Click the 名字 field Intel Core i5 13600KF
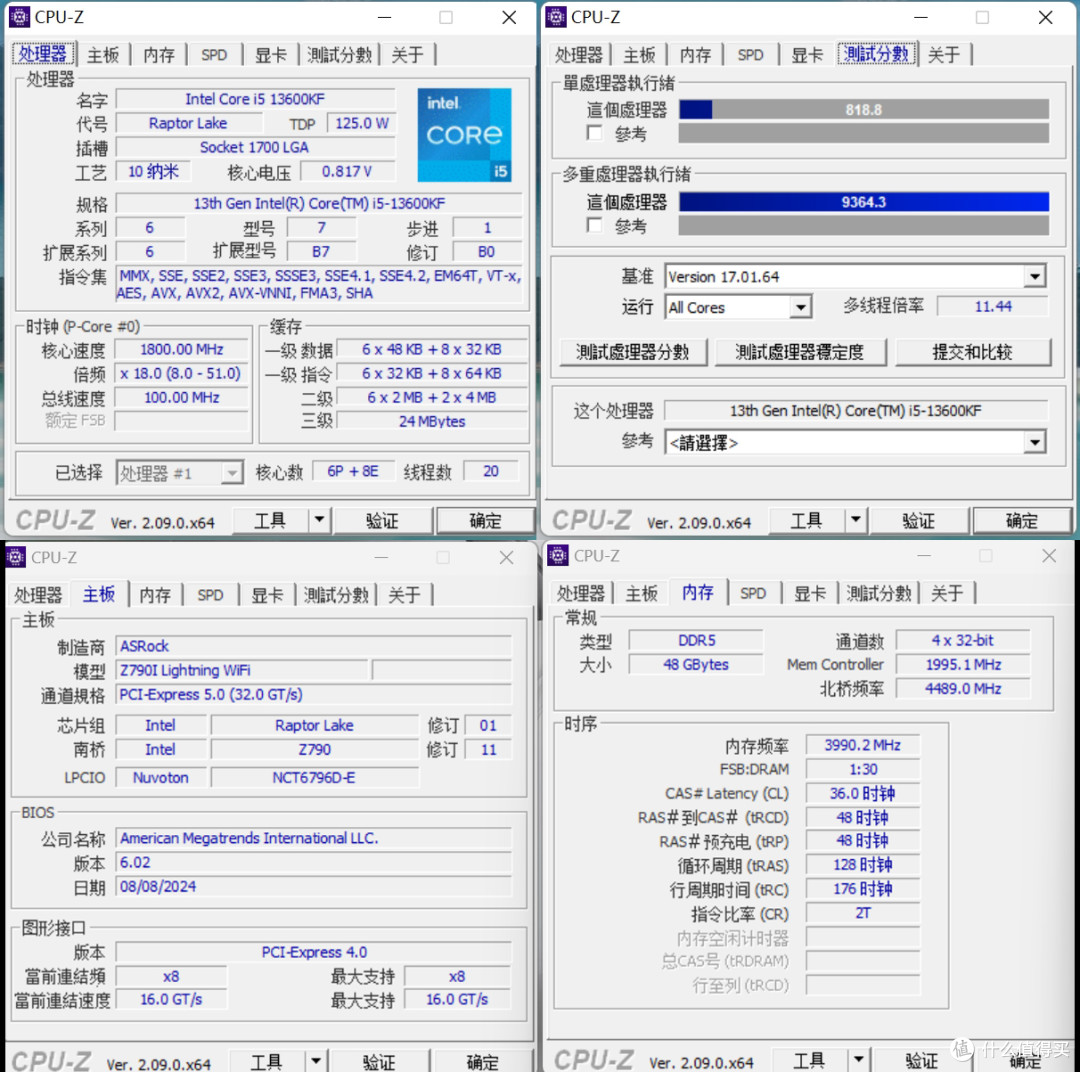Screen dimensions: 1080x1072 [x=255, y=99]
